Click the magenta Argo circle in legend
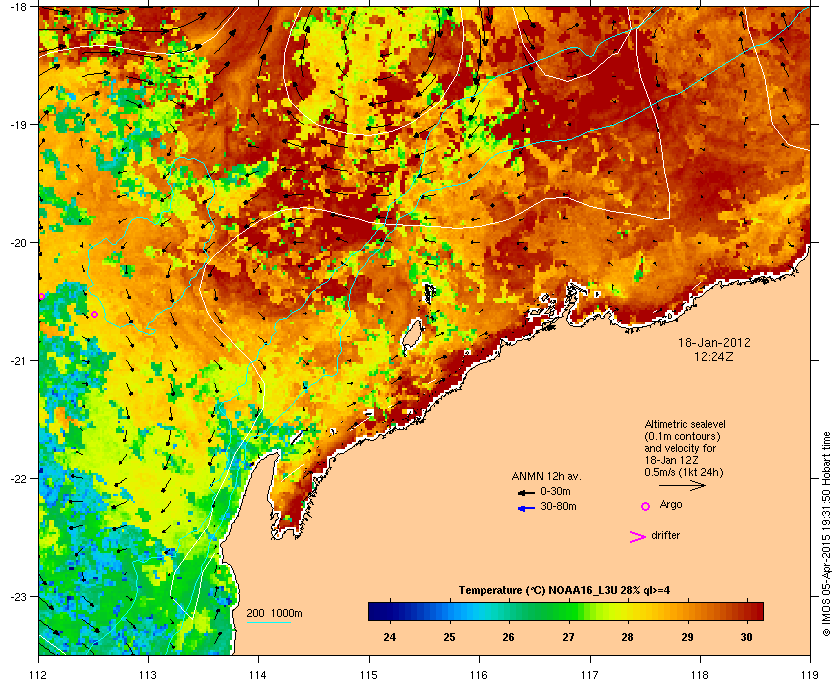Screen dimensions: 840x680 tap(646, 506)
